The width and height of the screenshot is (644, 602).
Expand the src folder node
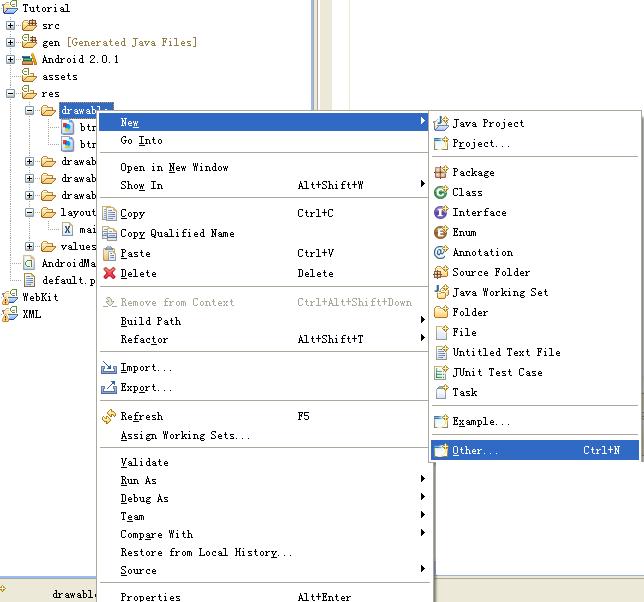click(x=11, y=25)
